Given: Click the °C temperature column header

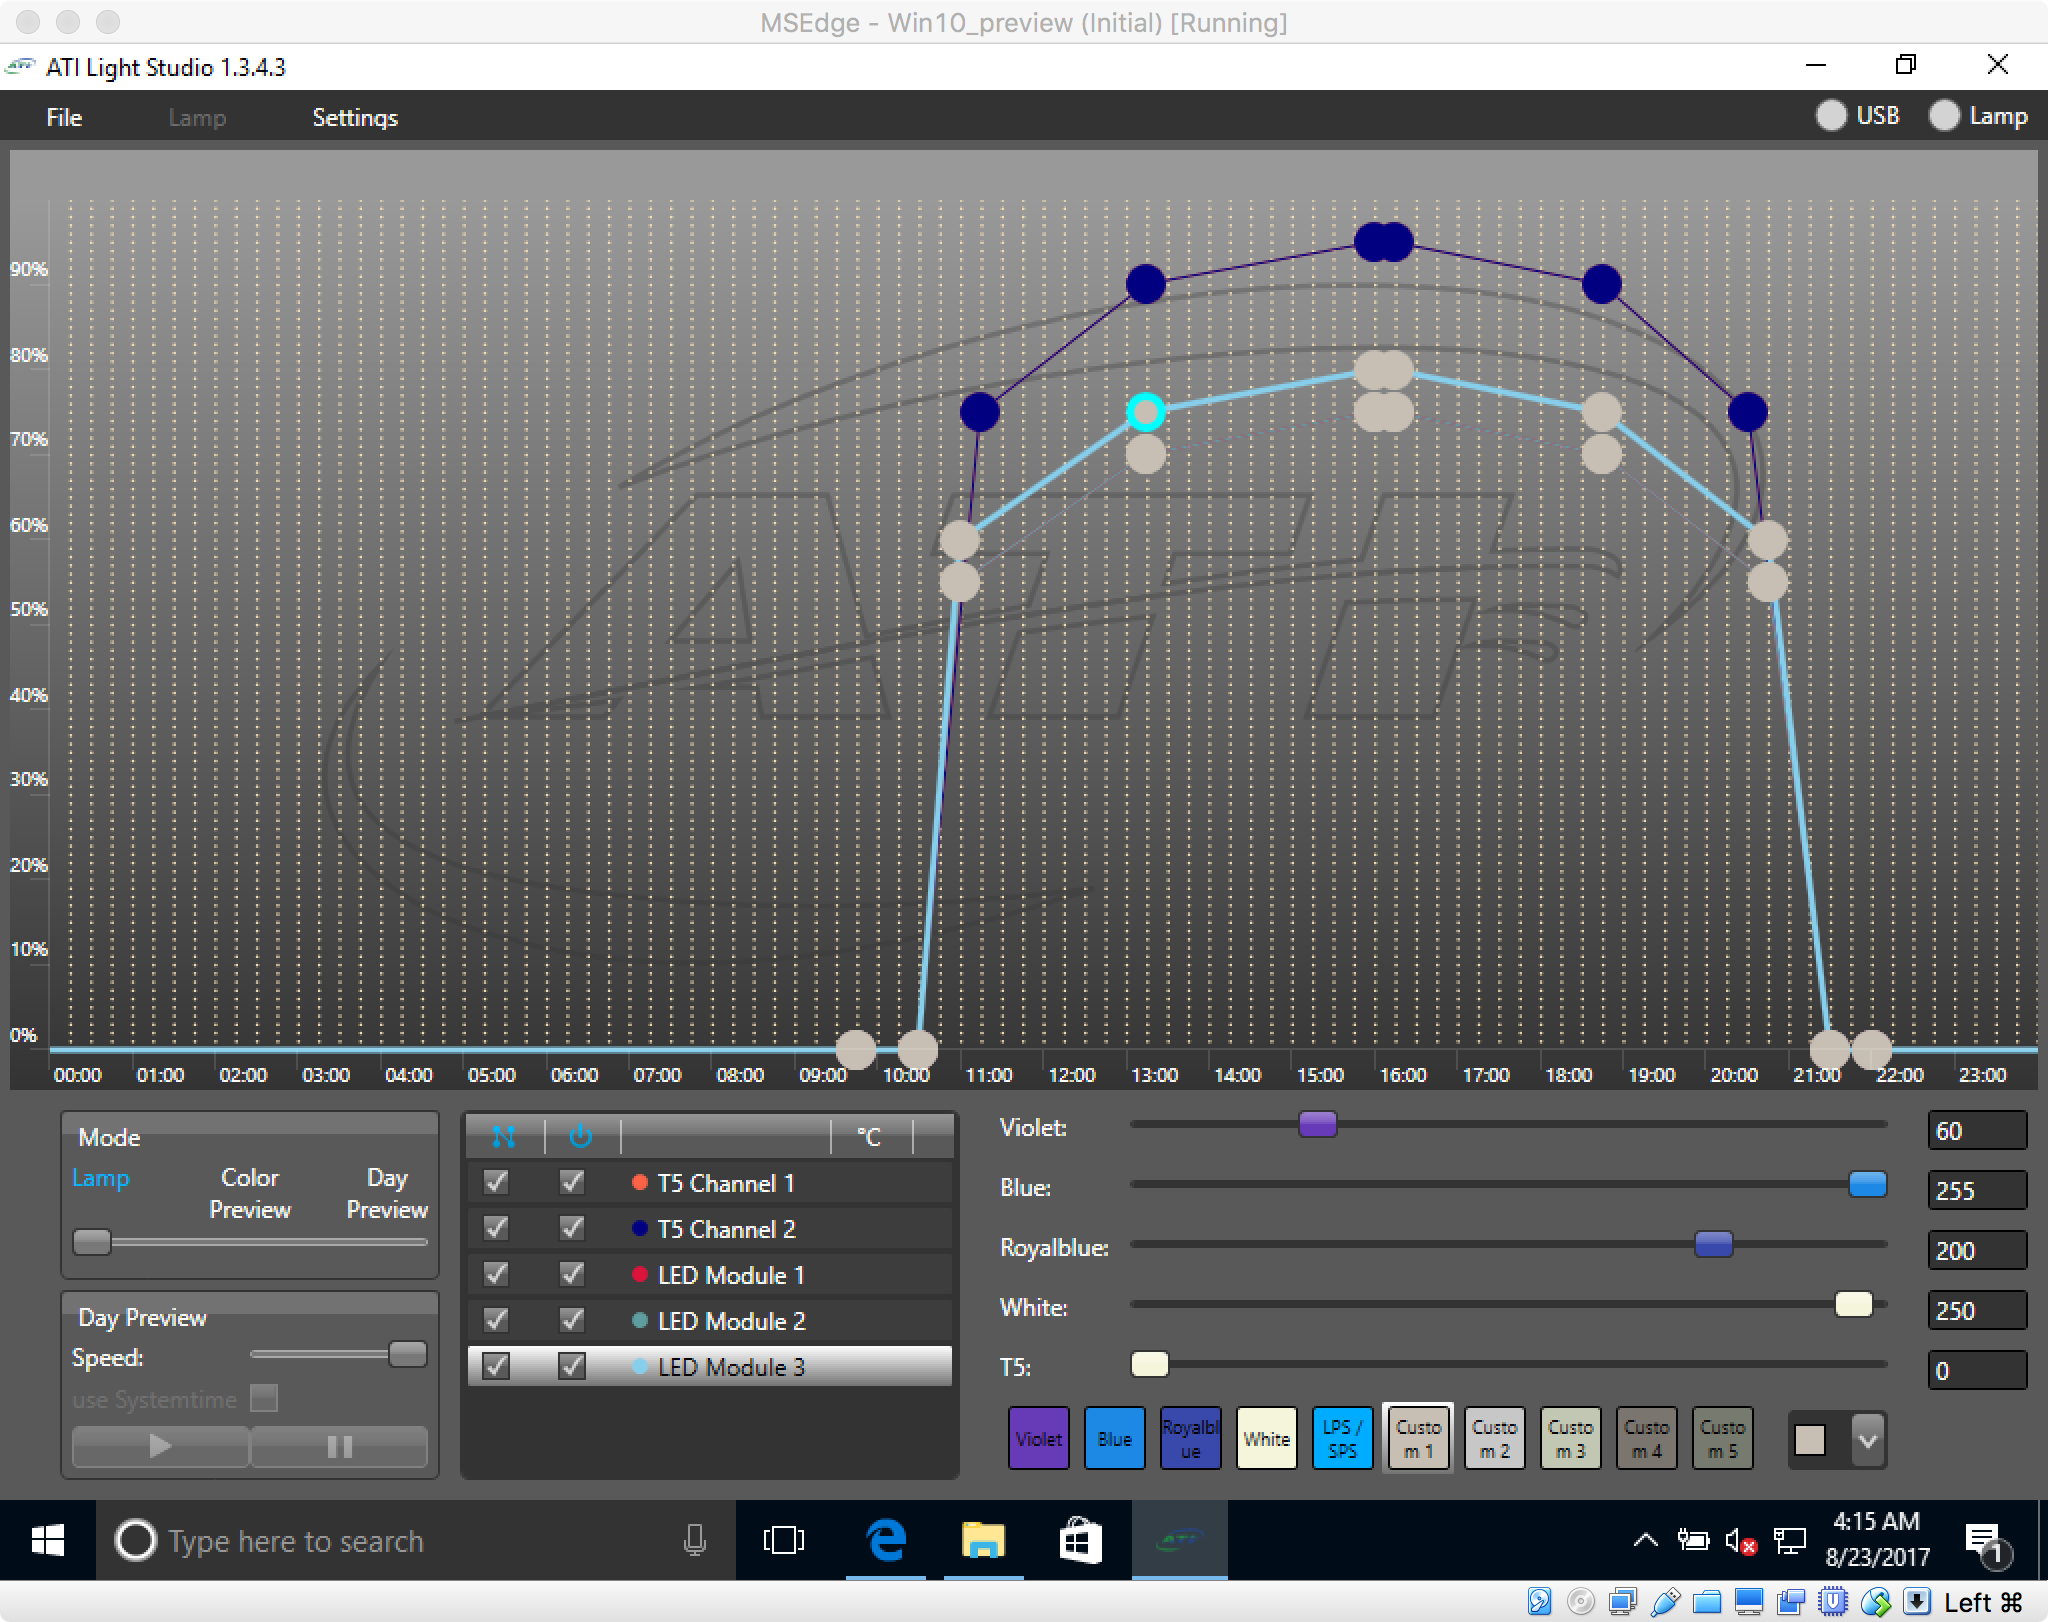Looking at the screenshot, I should [869, 1137].
